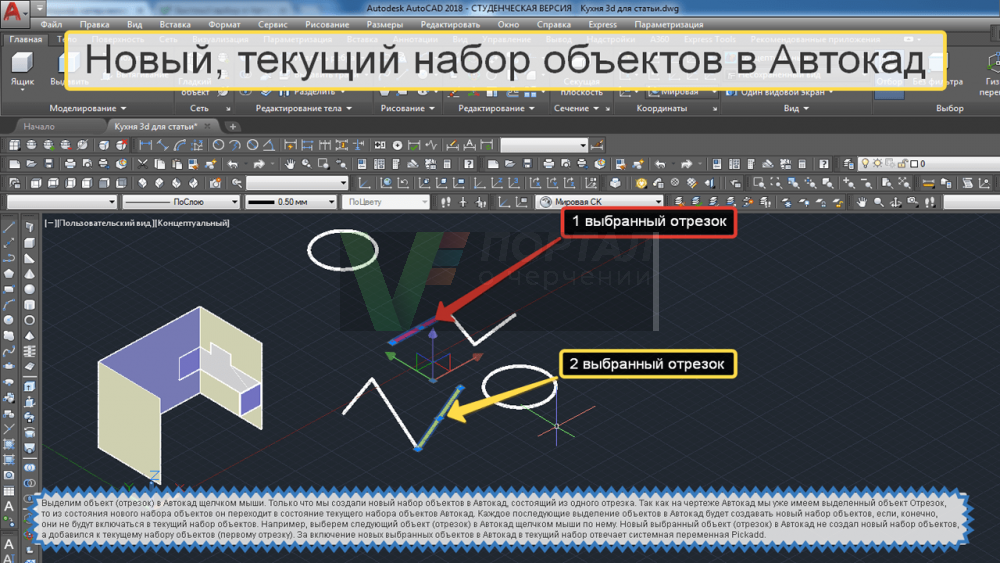Viewport: 1000px width, 563px height.
Task: Click the printer Plot icon
Action: pos(71,163)
